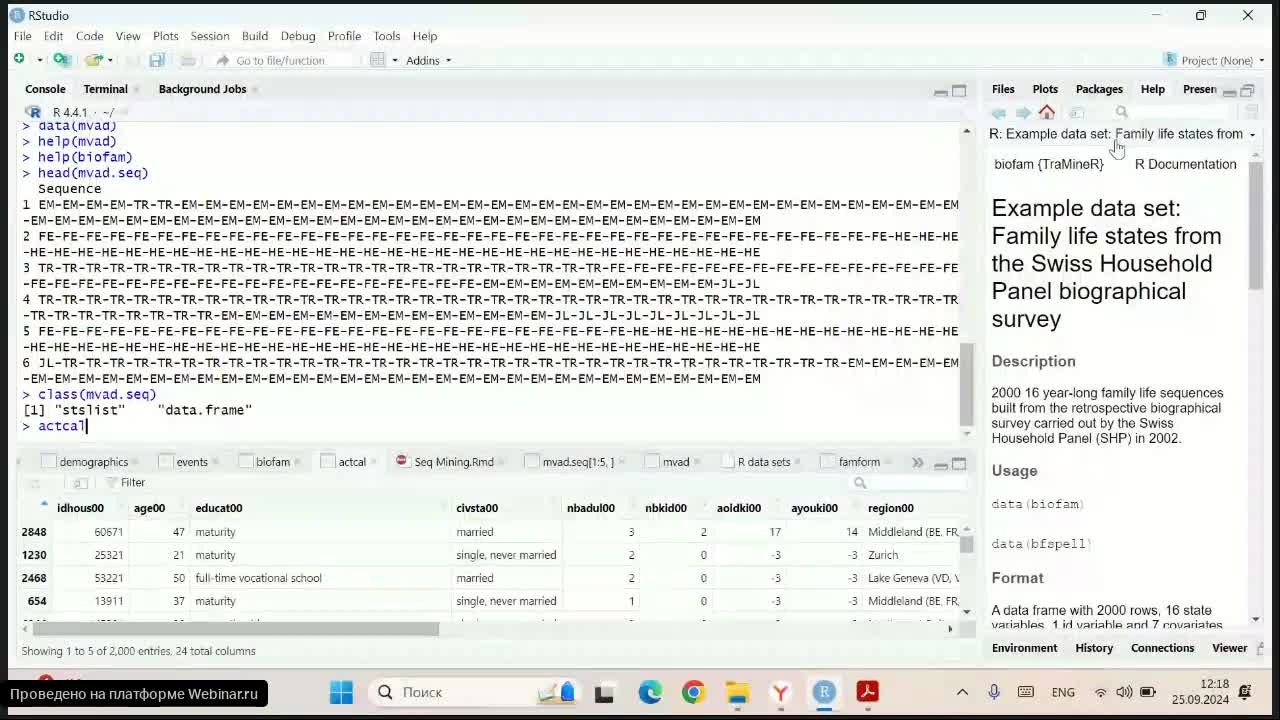The image size is (1280, 720).
Task: Click the Filter funnel icon in data viewer
Action: [x=110, y=483]
